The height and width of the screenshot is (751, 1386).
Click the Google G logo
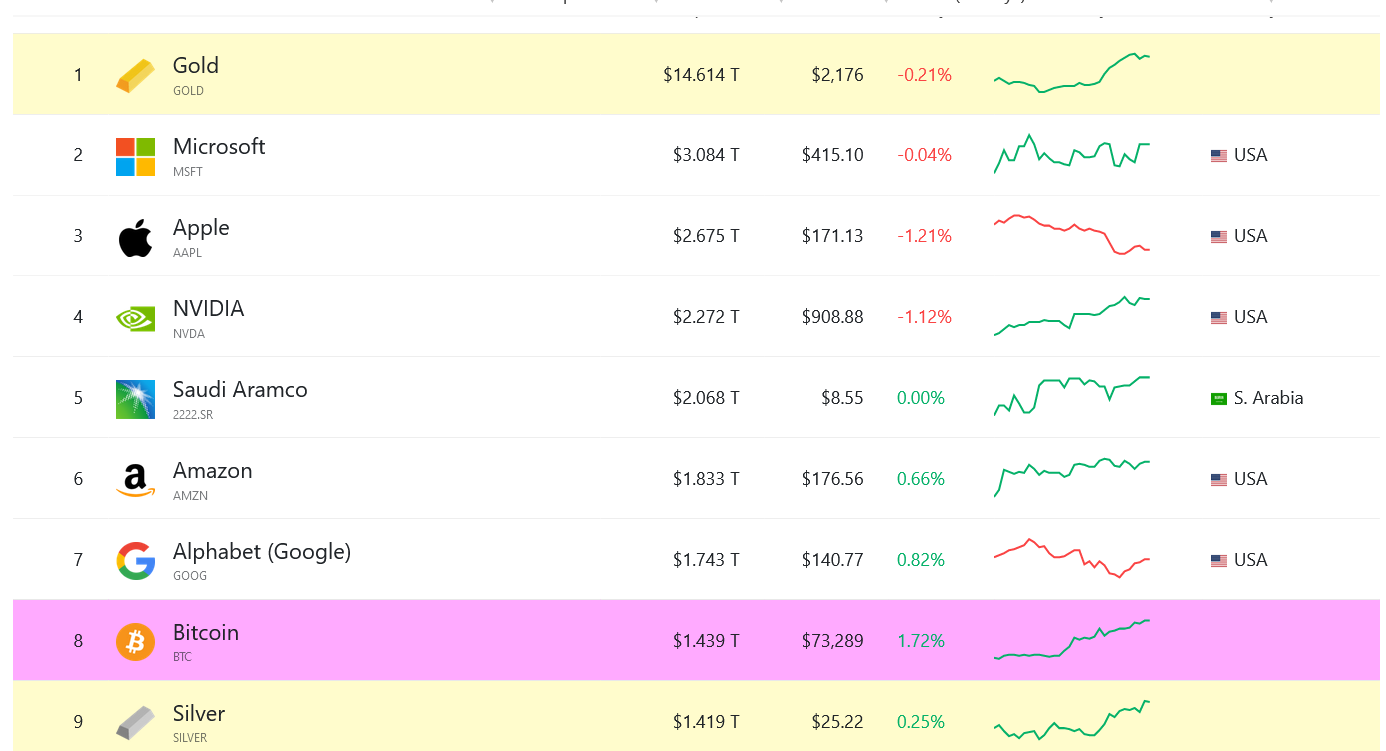(x=135, y=561)
